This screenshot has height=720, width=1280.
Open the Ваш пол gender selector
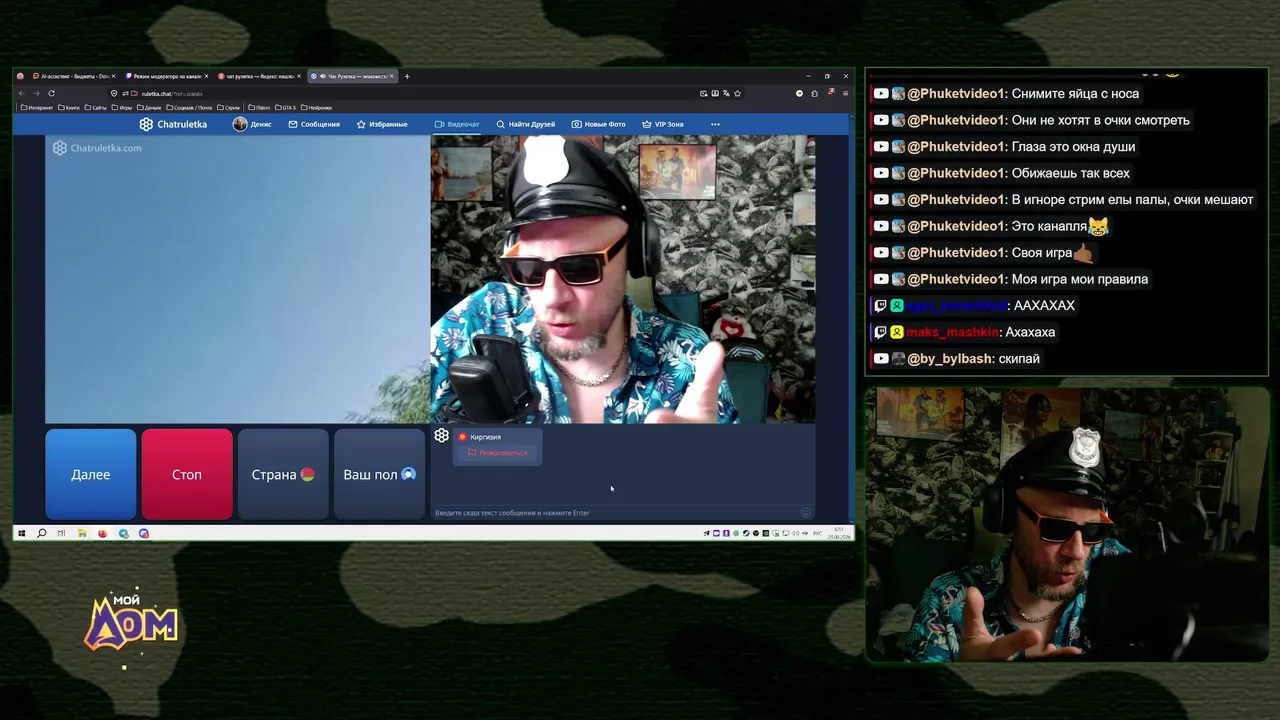tap(379, 474)
